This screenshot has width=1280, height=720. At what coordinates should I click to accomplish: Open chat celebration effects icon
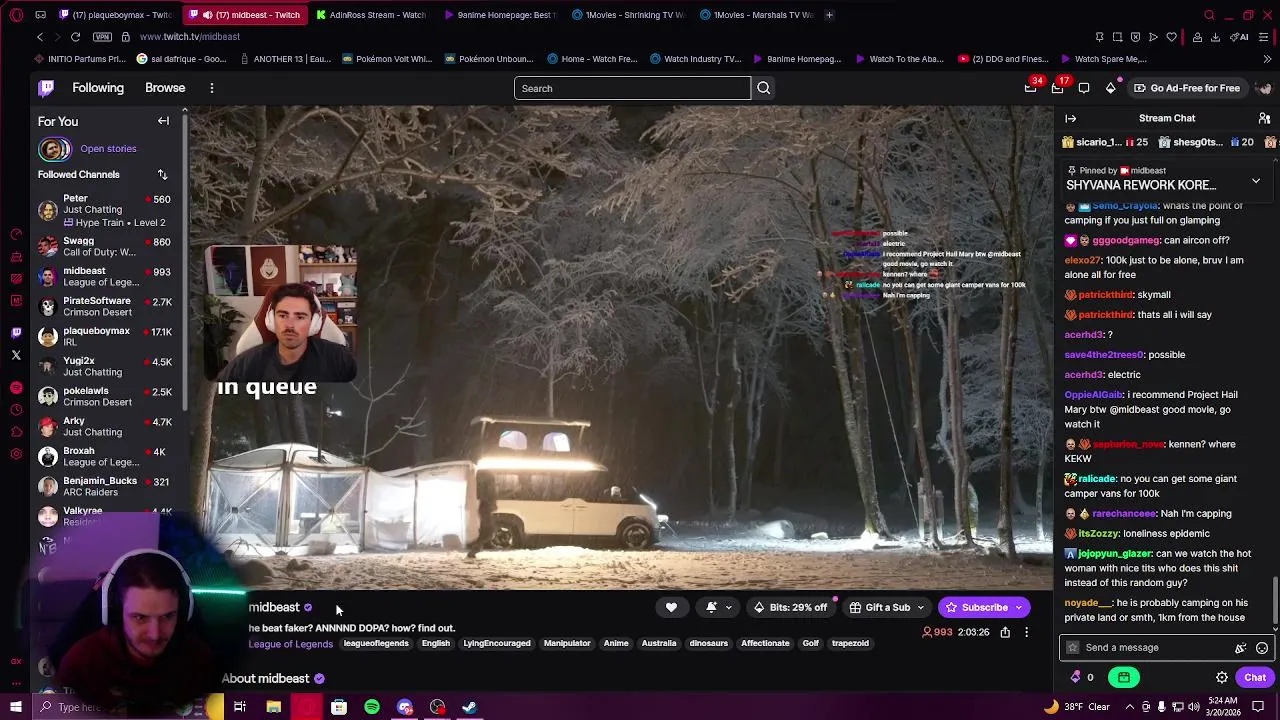coord(1241,648)
